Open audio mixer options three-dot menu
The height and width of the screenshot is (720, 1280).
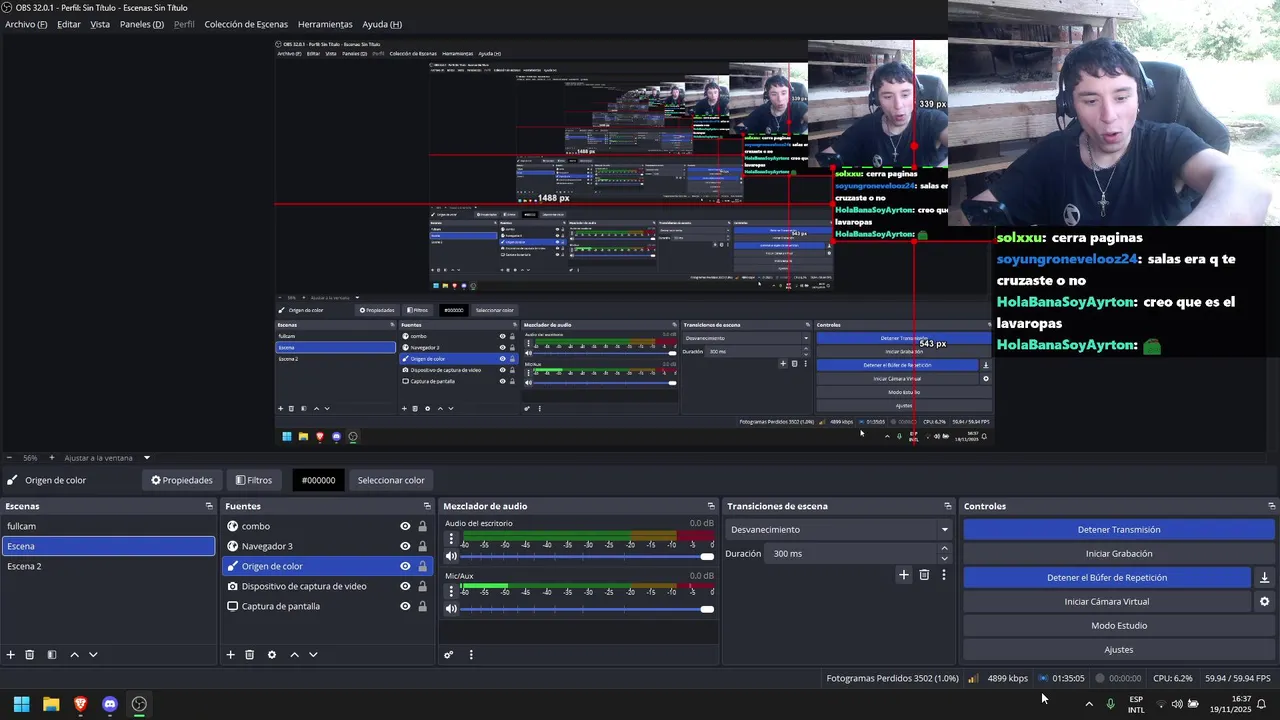tap(471, 655)
